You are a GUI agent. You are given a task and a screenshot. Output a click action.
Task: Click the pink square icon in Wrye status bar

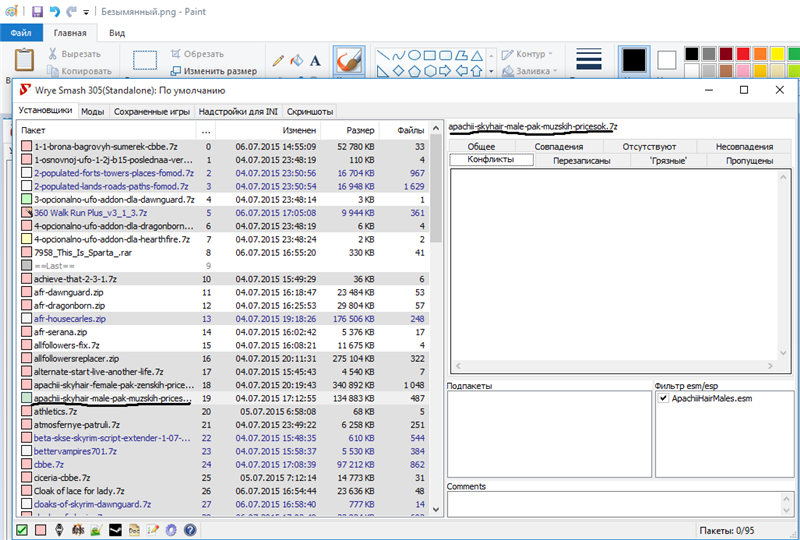click(40, 530)
